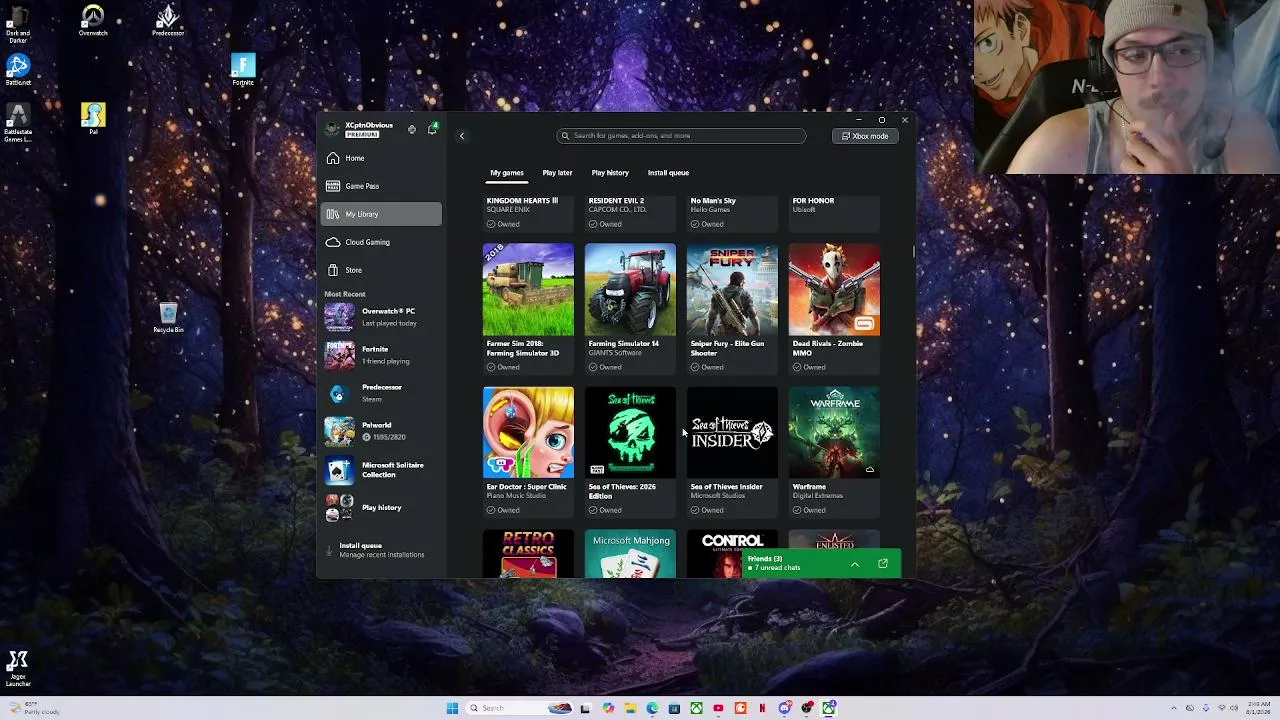Open the Dark and Darker desktop shortcut
The width and height of the screenshot is (1280, 720).
click(x=18, y=24)
